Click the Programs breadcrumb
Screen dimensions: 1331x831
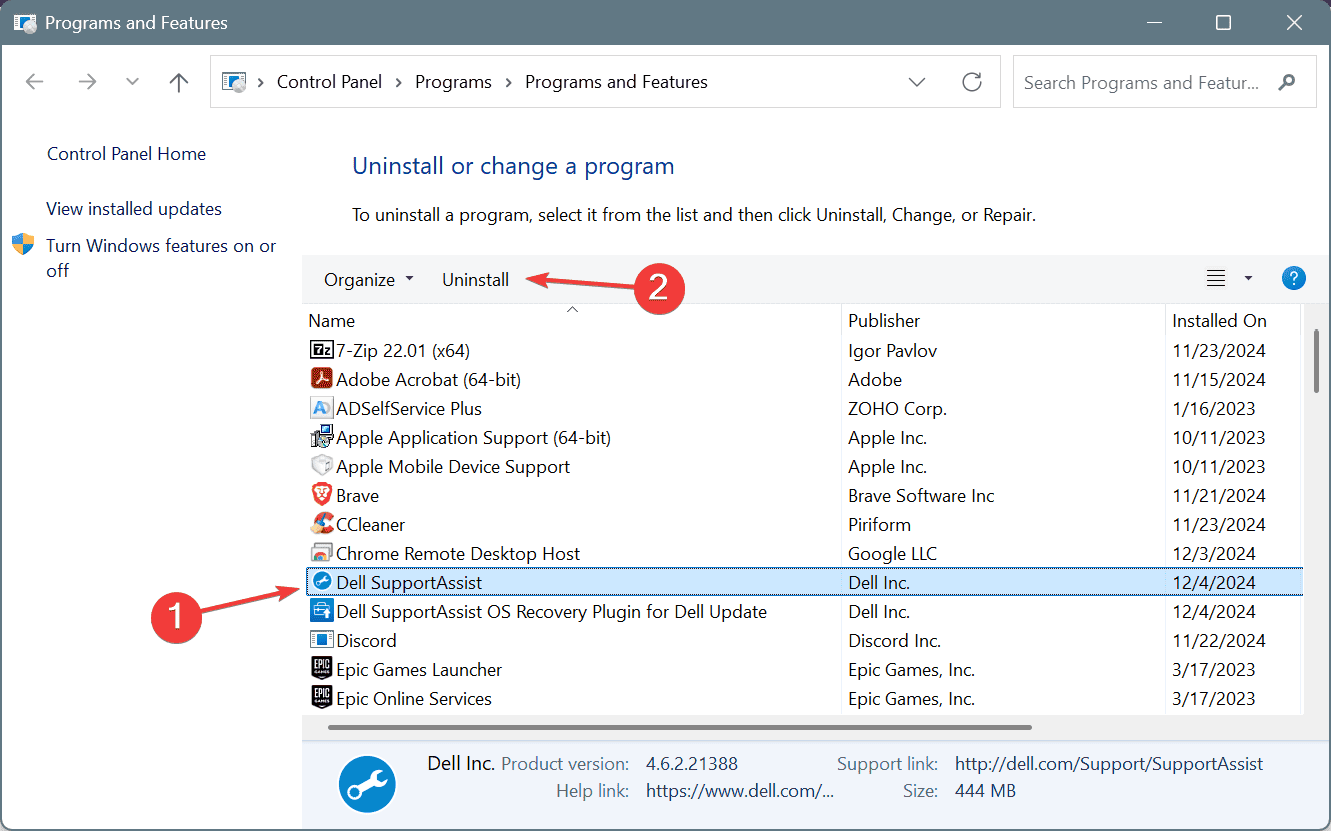[x=453, y=82]
